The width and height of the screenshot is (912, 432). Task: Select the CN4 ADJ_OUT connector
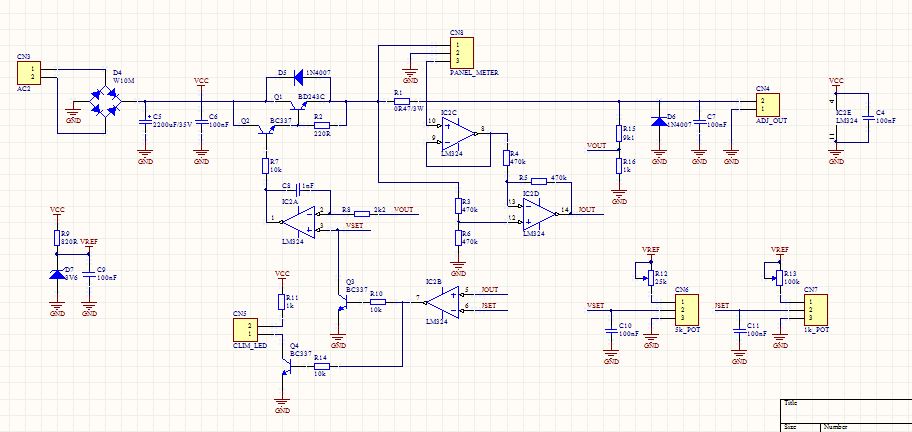(766, 105)
